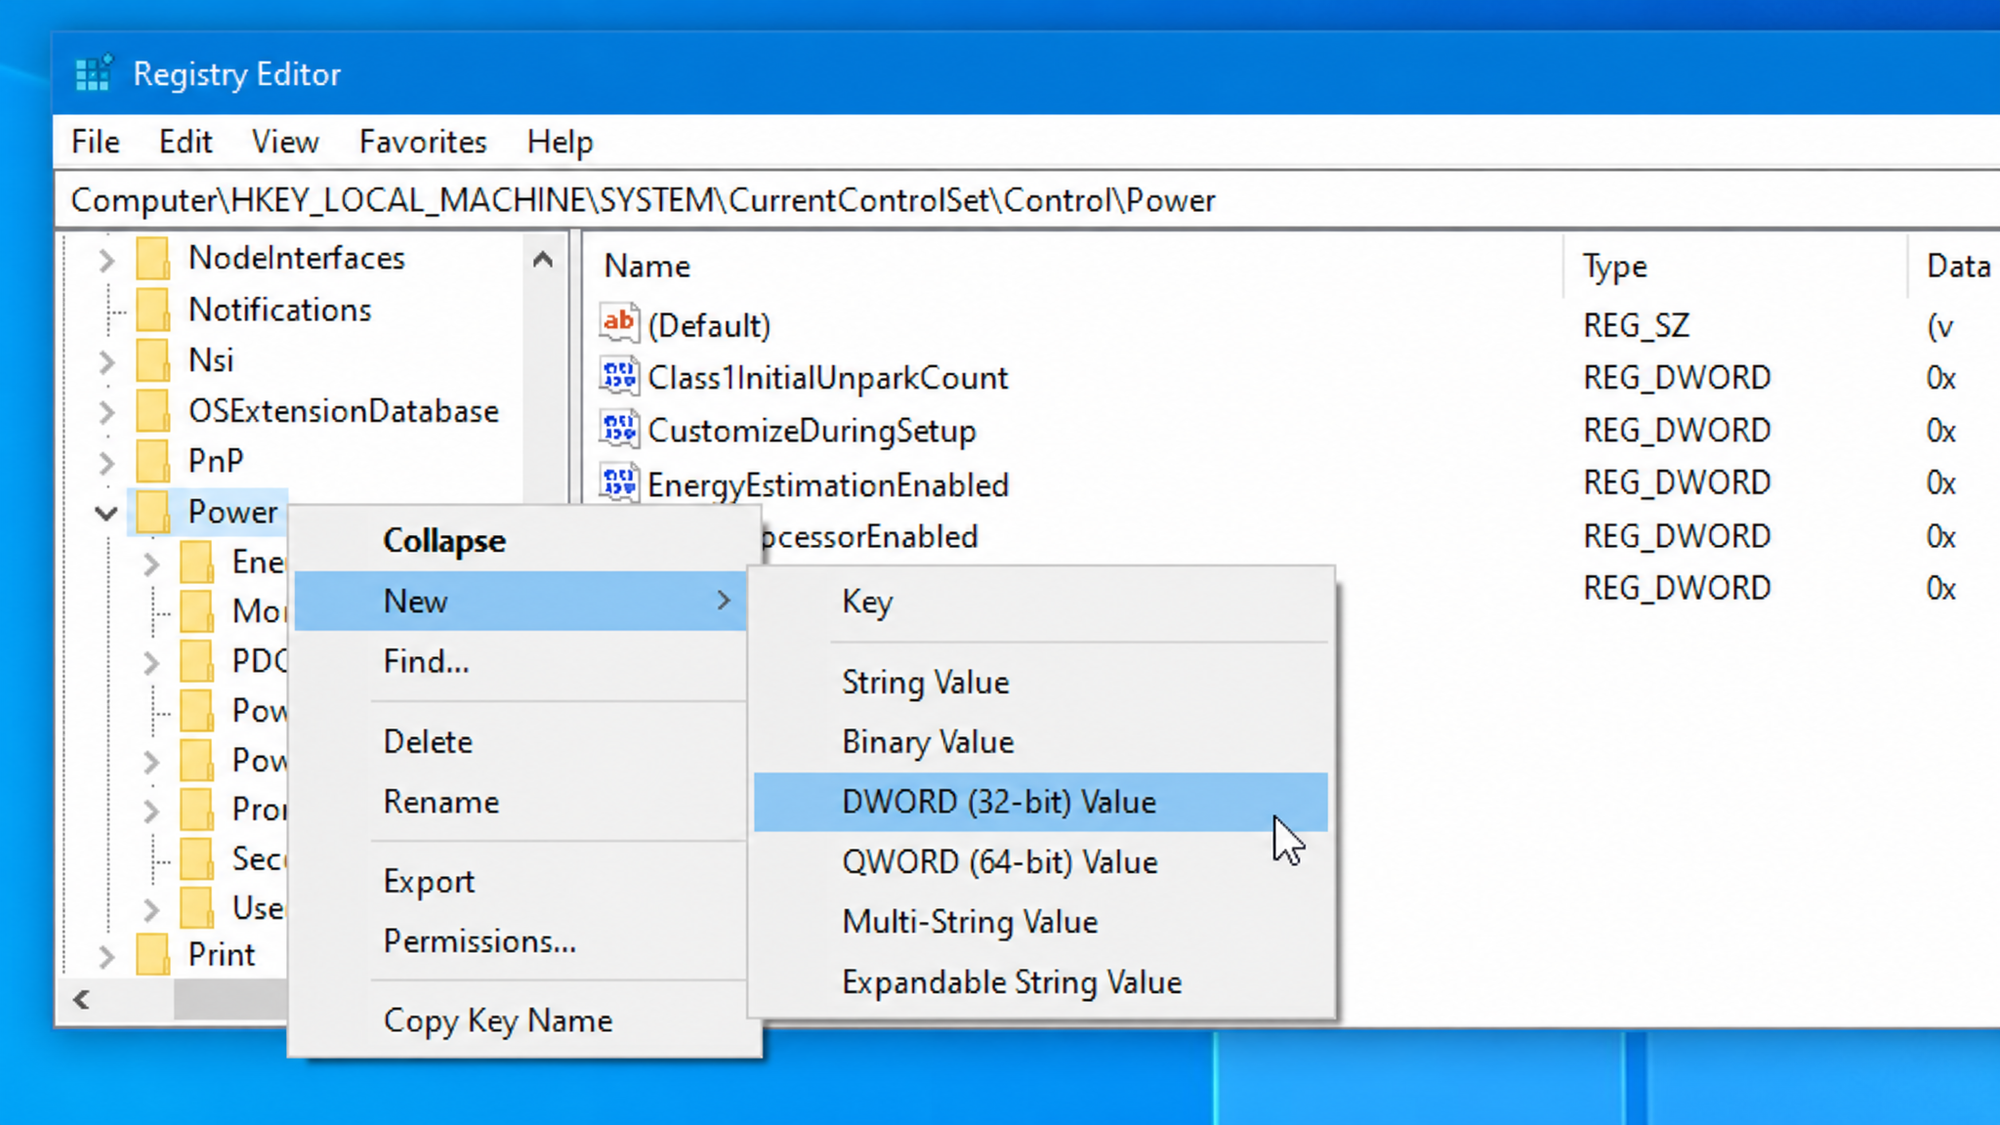Click the (Default) string value icon
2000x1125 pixels.
[618, 323]
